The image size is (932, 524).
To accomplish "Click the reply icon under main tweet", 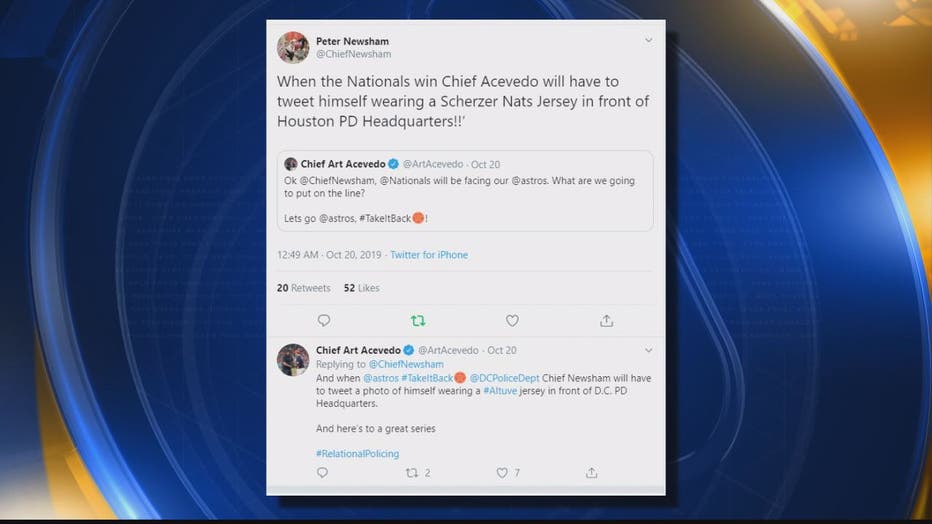I will (323, 321).
